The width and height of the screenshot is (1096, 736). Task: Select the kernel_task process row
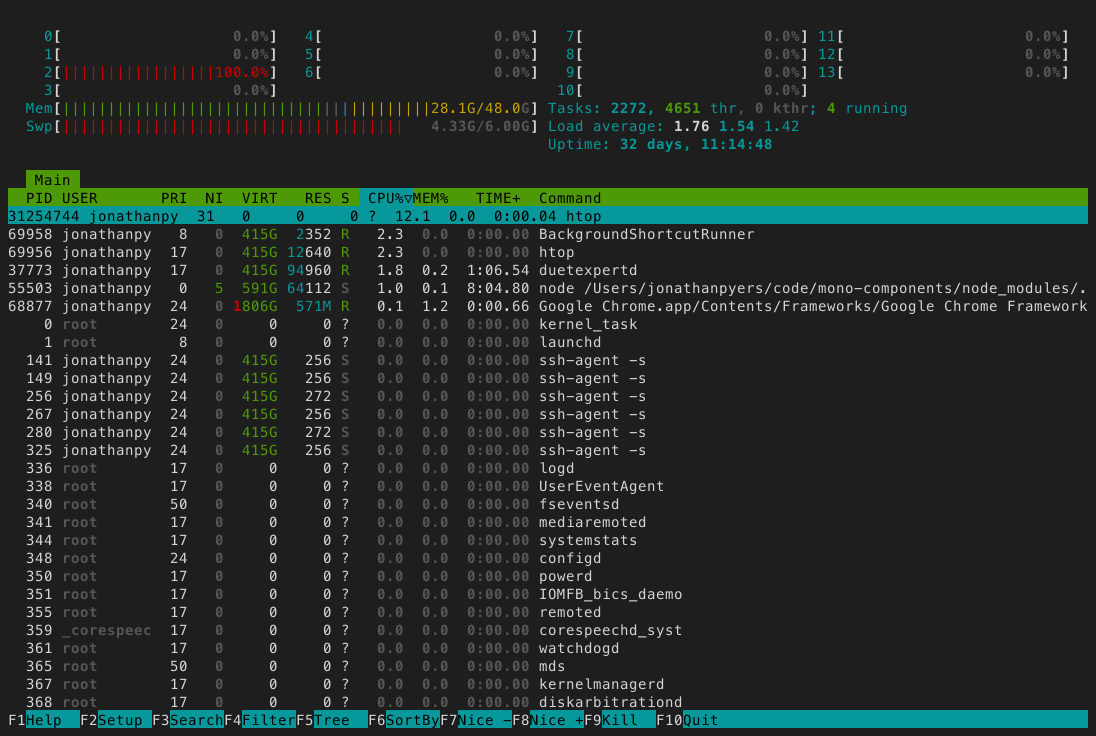(x=400, y=324)
